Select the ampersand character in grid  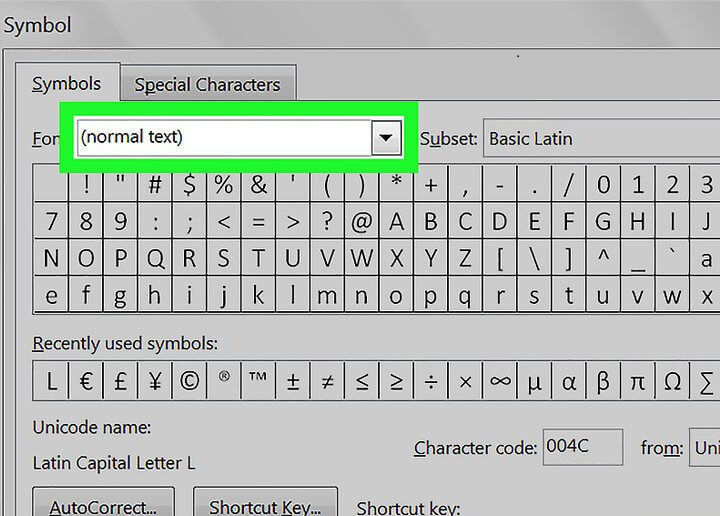tap(258, 185)
